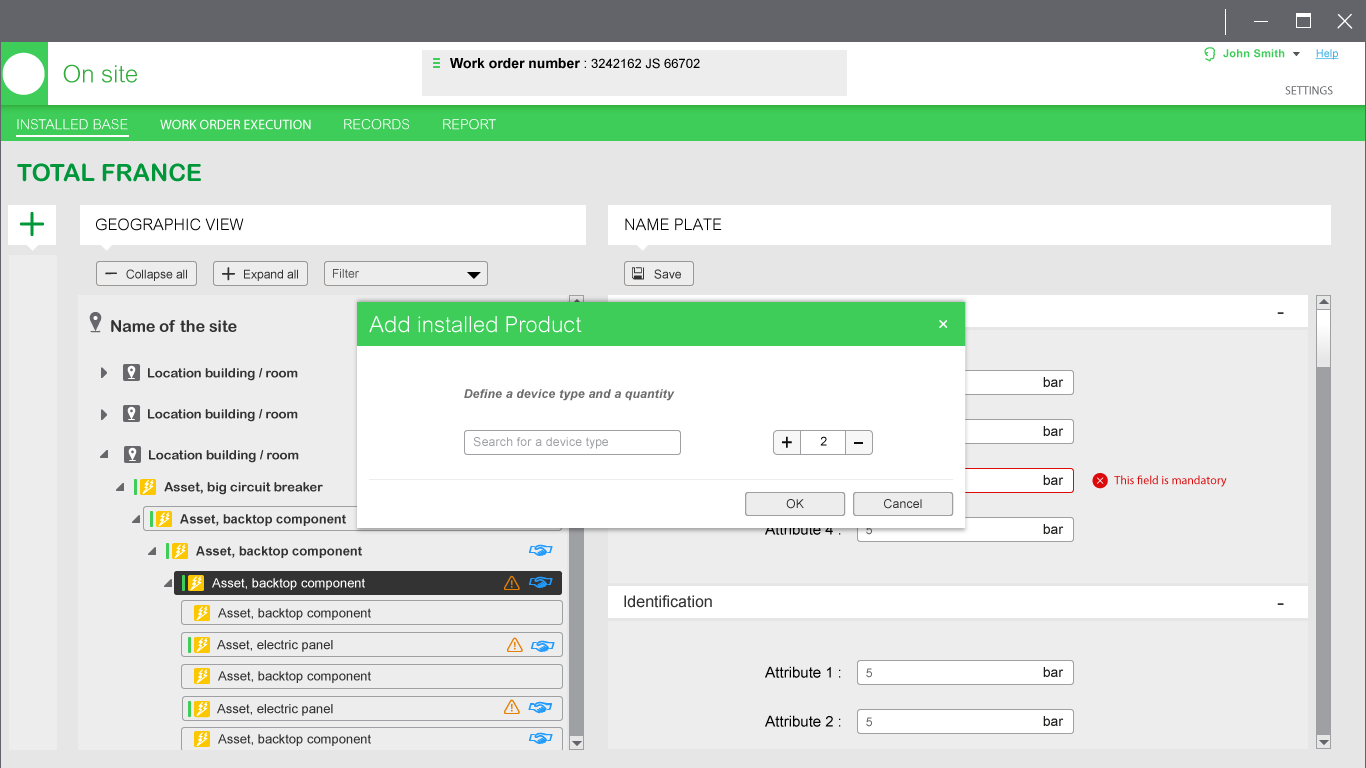
Task: Click lightning icon of big circuit breaker asset
Action: tap(148, 487)
